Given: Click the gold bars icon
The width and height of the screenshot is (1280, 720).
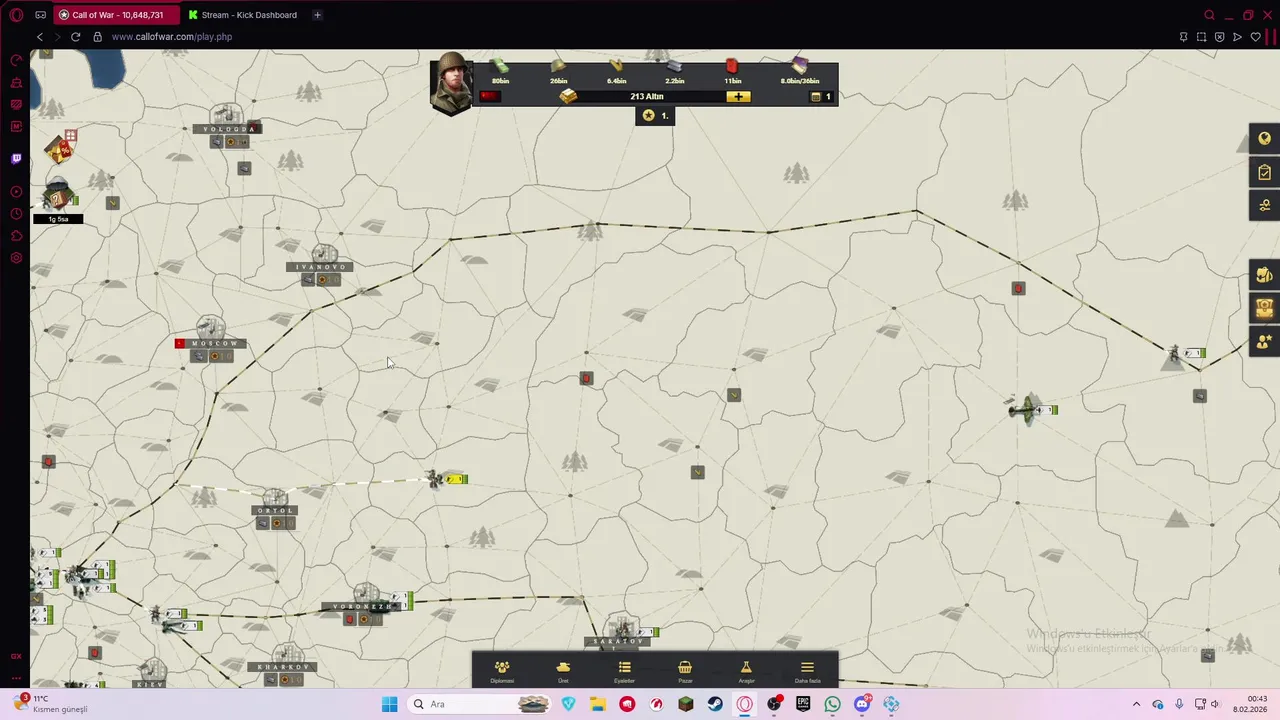Looking at the screenshot, I should click(568, 97).
